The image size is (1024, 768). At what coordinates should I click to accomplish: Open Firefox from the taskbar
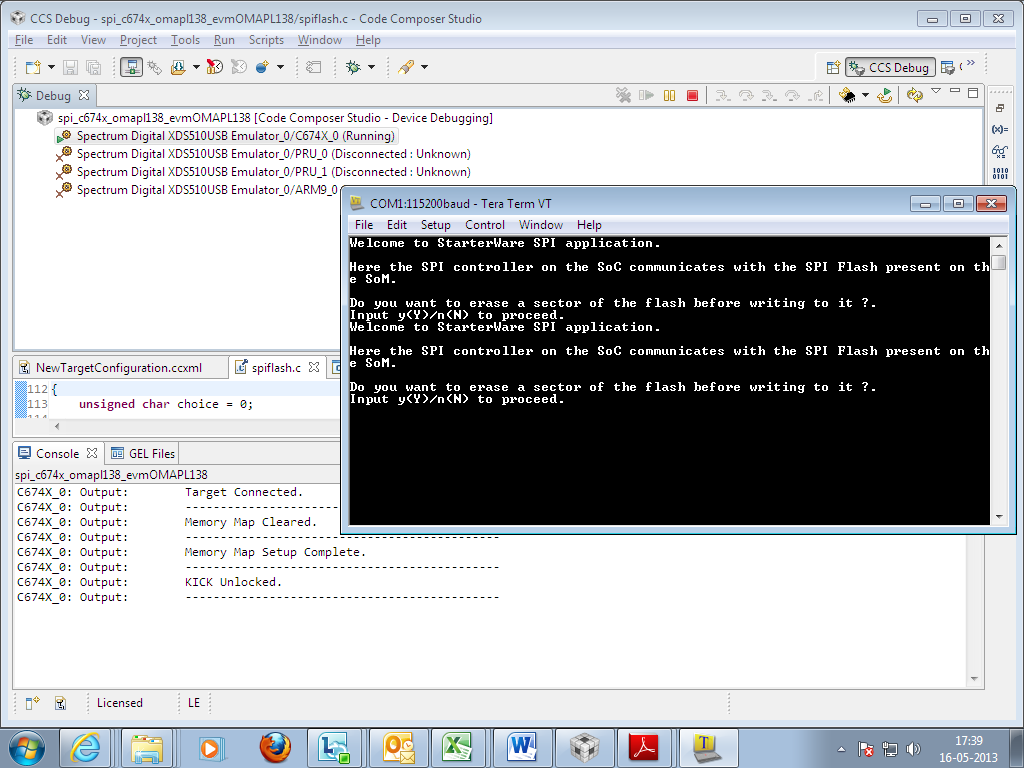point(275,748)
